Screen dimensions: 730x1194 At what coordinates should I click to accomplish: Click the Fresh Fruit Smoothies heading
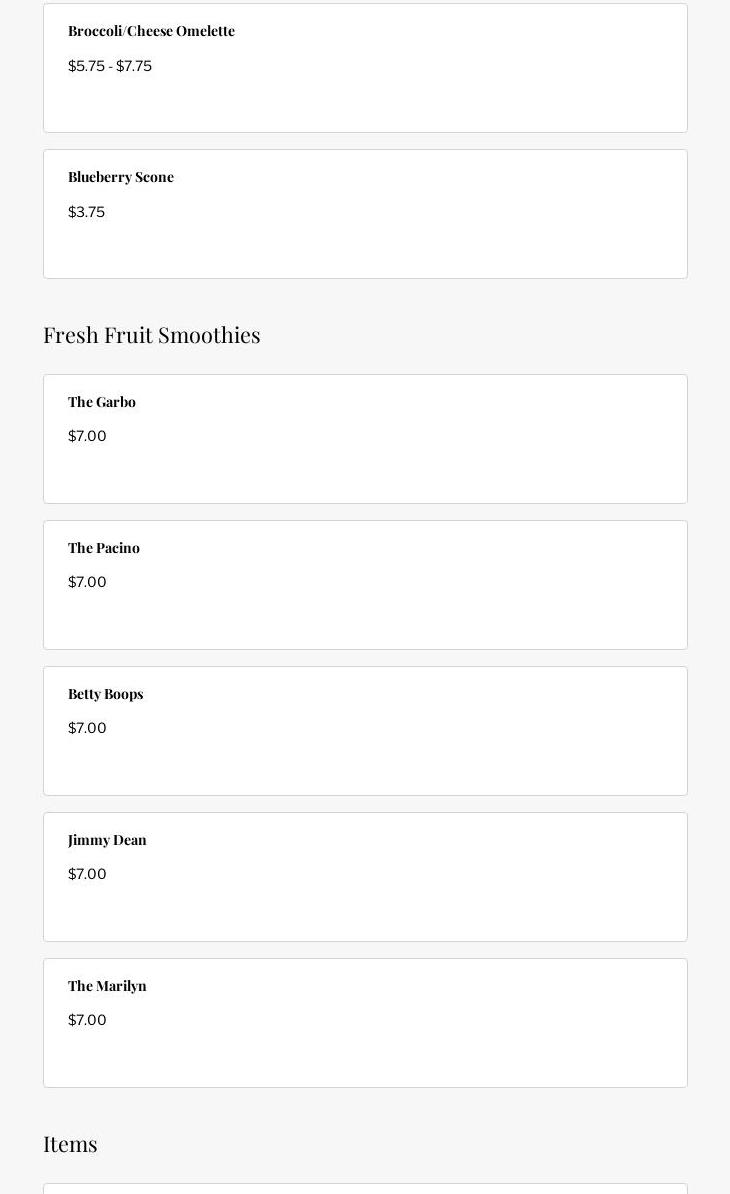152,334
